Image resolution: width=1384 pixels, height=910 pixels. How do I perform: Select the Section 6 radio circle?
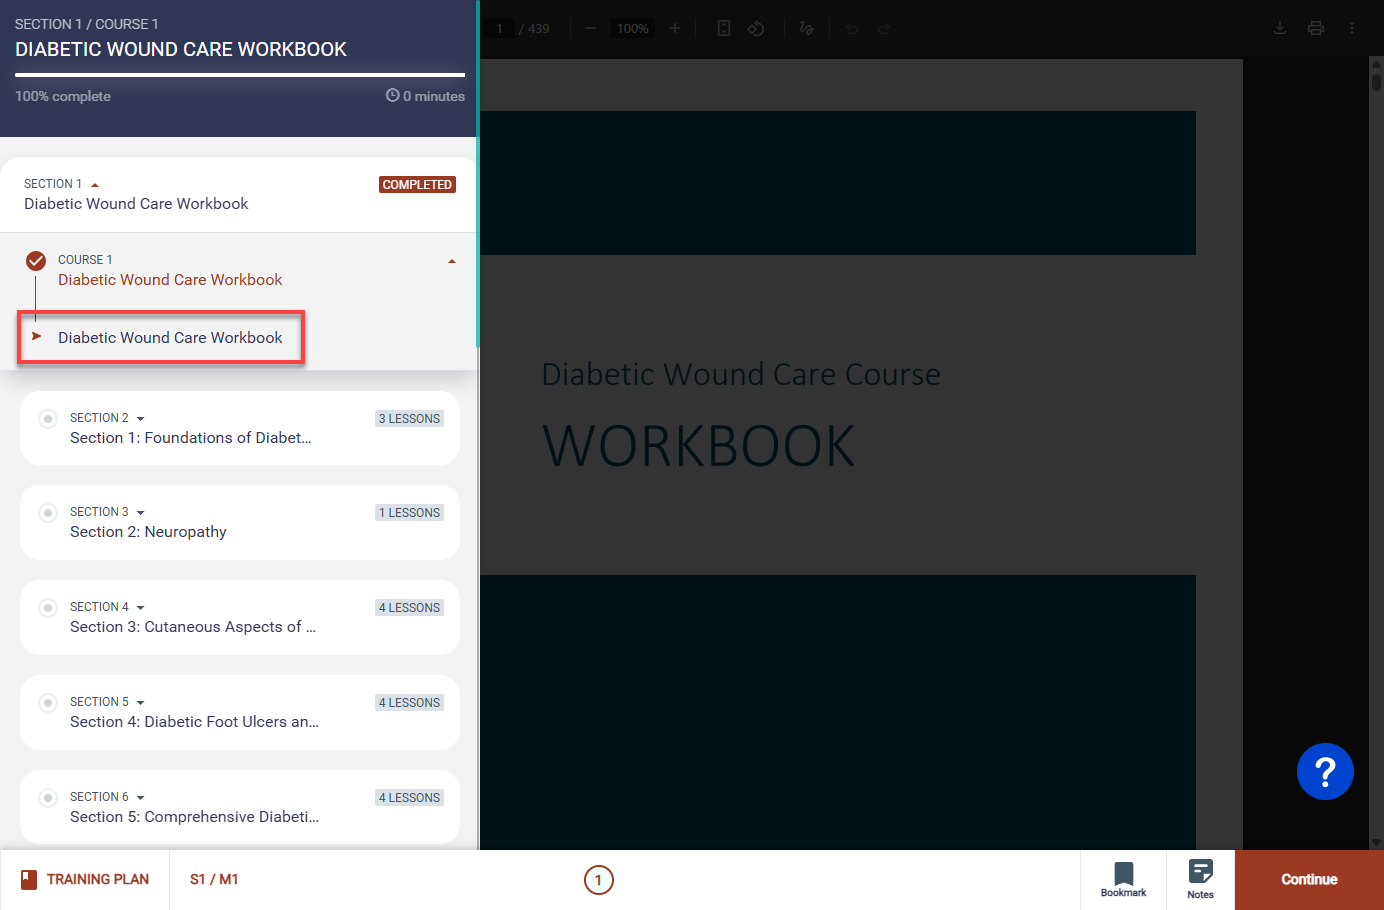[48, 798]
